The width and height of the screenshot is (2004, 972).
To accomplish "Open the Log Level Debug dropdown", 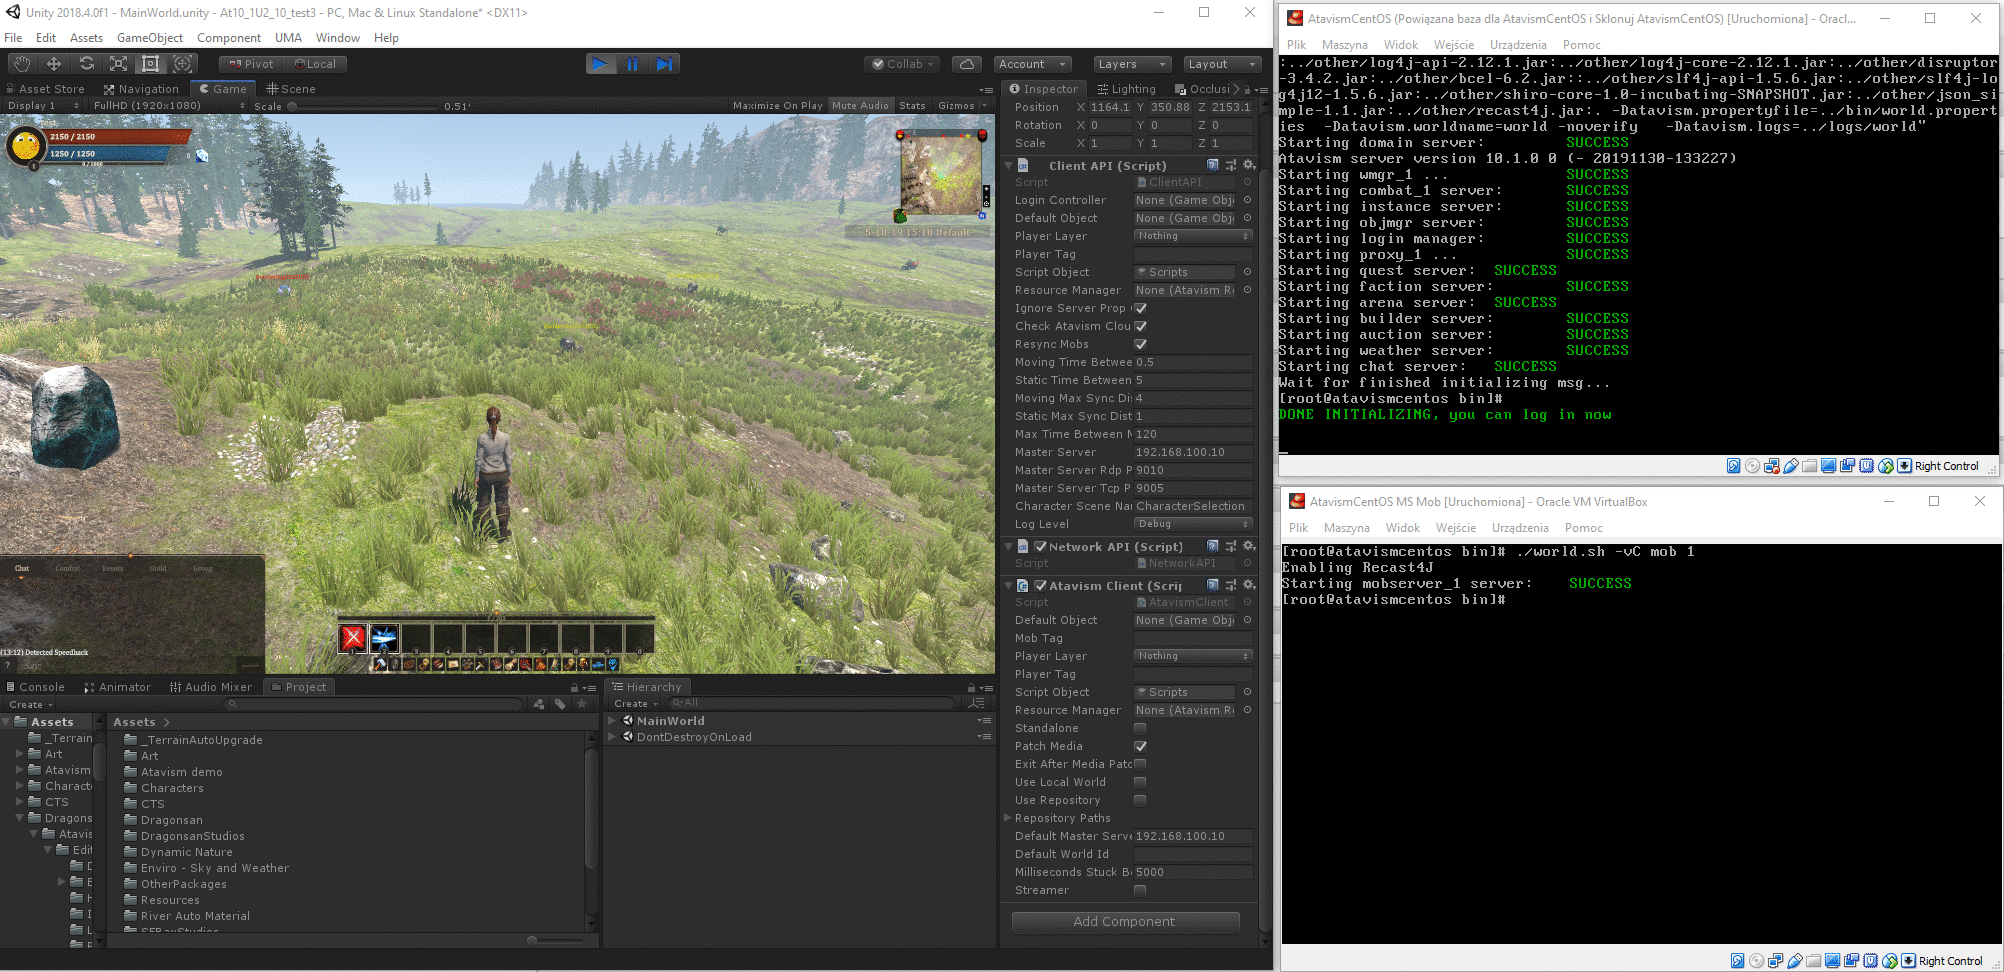I will click(1192, 524).
